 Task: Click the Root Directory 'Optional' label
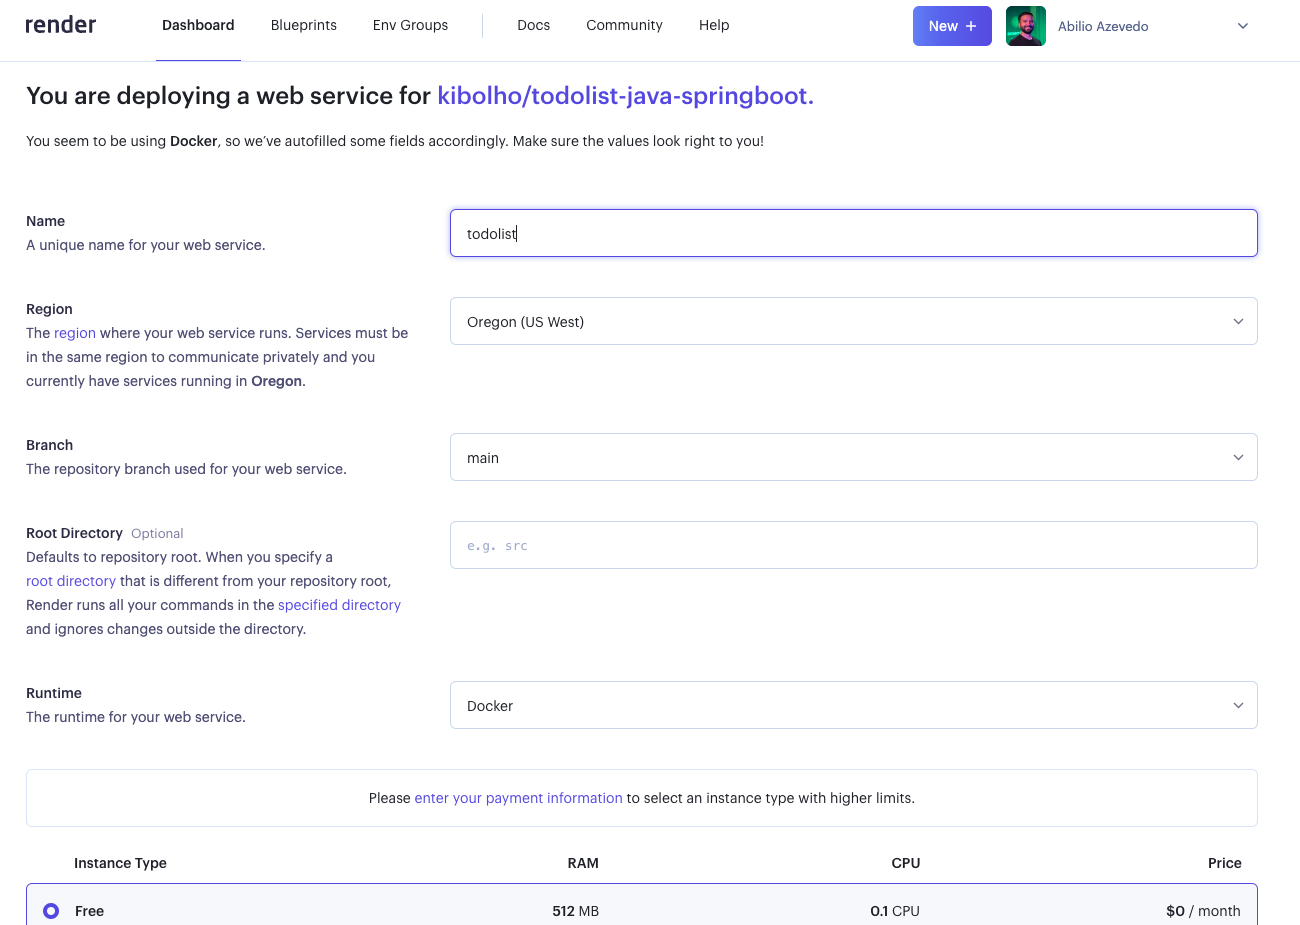pyautogui.click(x=157, y=534)
